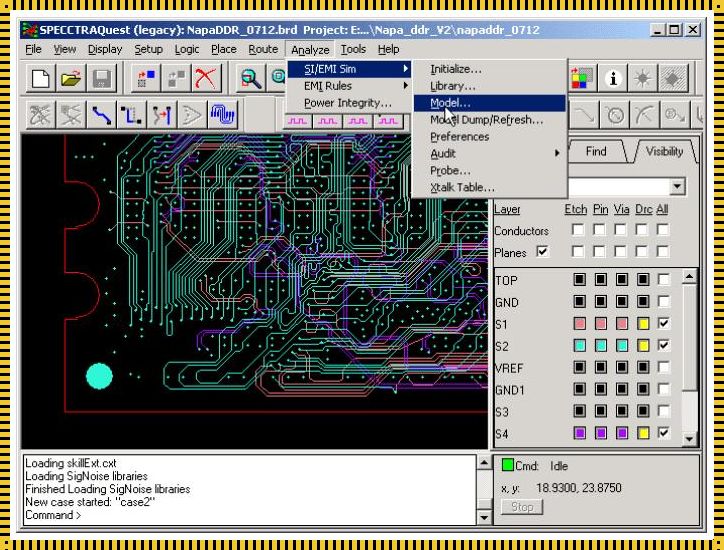The image size is (724, 550).
Task: Choose Xtalk Table... menu item
Action: pos(490,187)
